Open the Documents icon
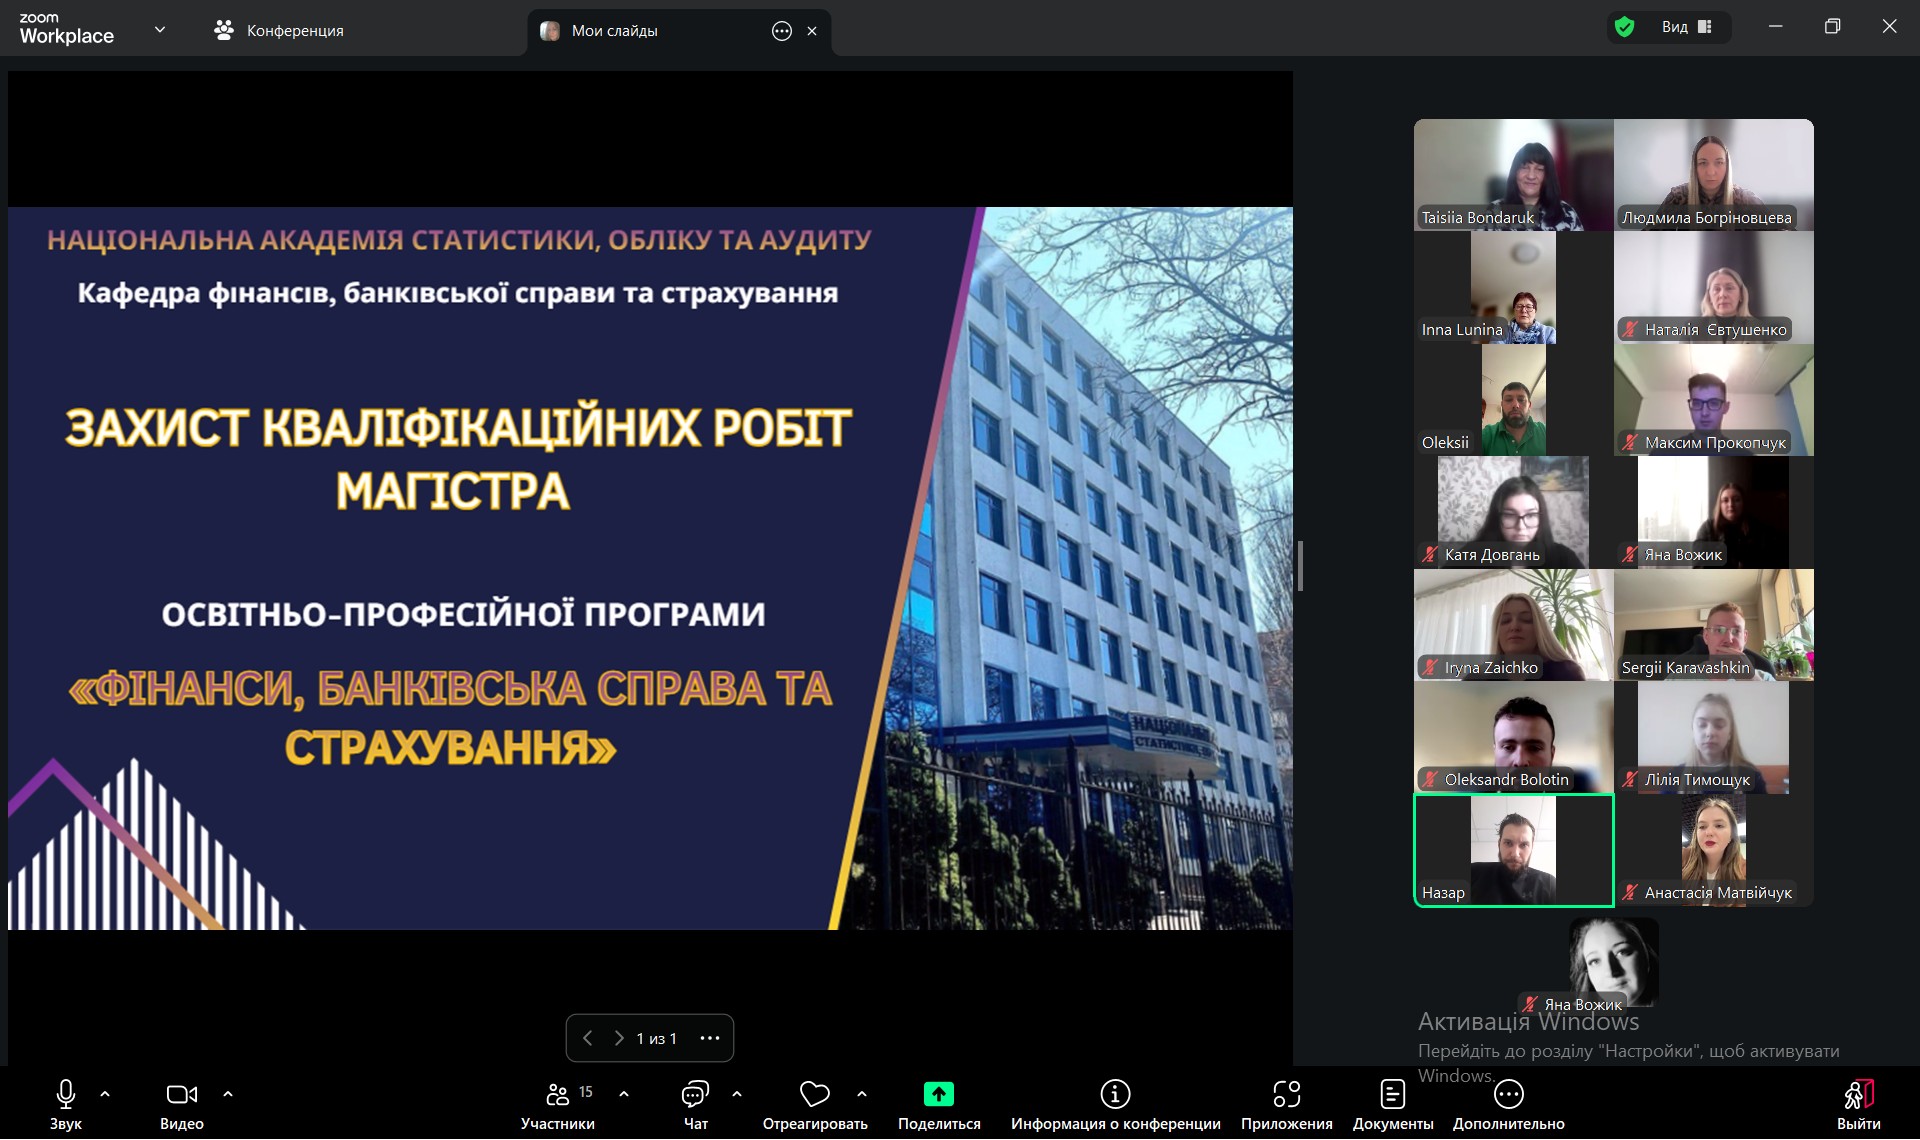Screen dimensions: 1920x1140 coord(1392,1094)
